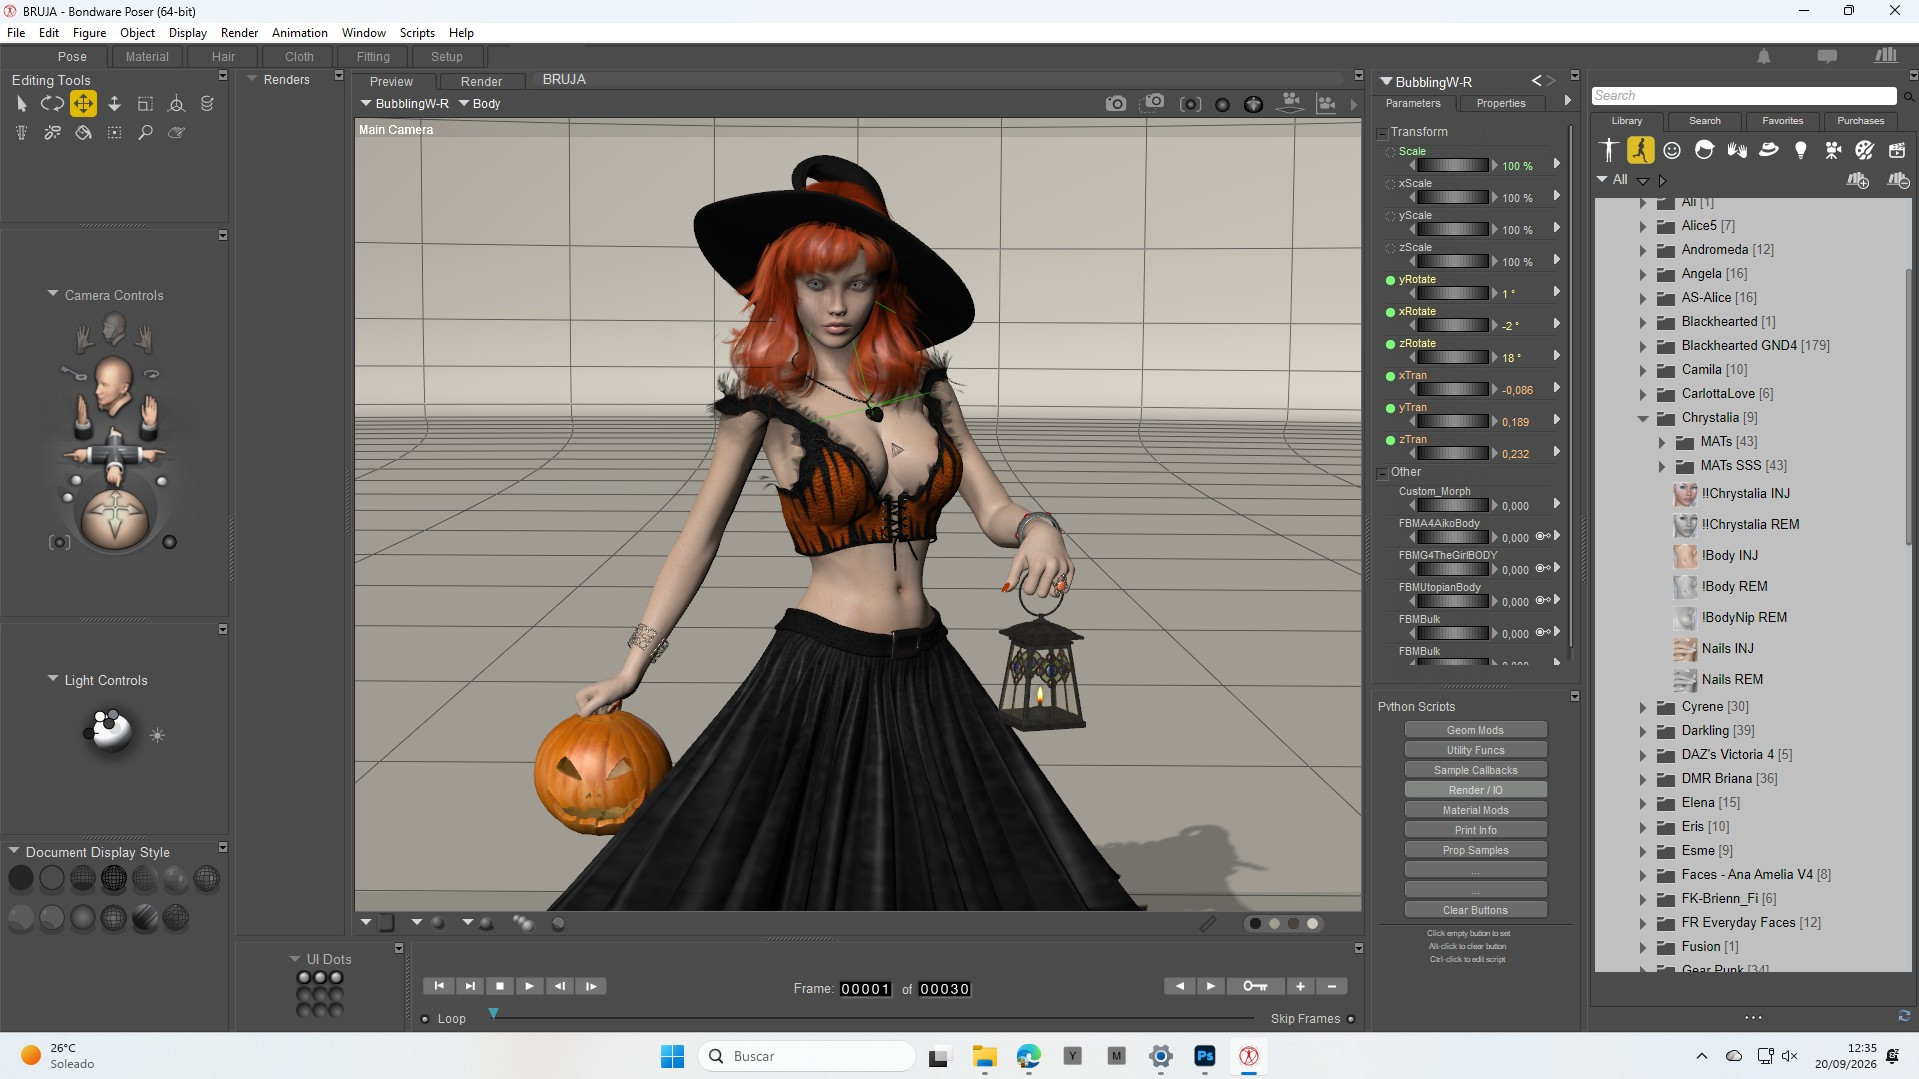Viewport: 1919px width, 1079px height.
Task: Click the Clear Buttons script button
Action: 1475,910
